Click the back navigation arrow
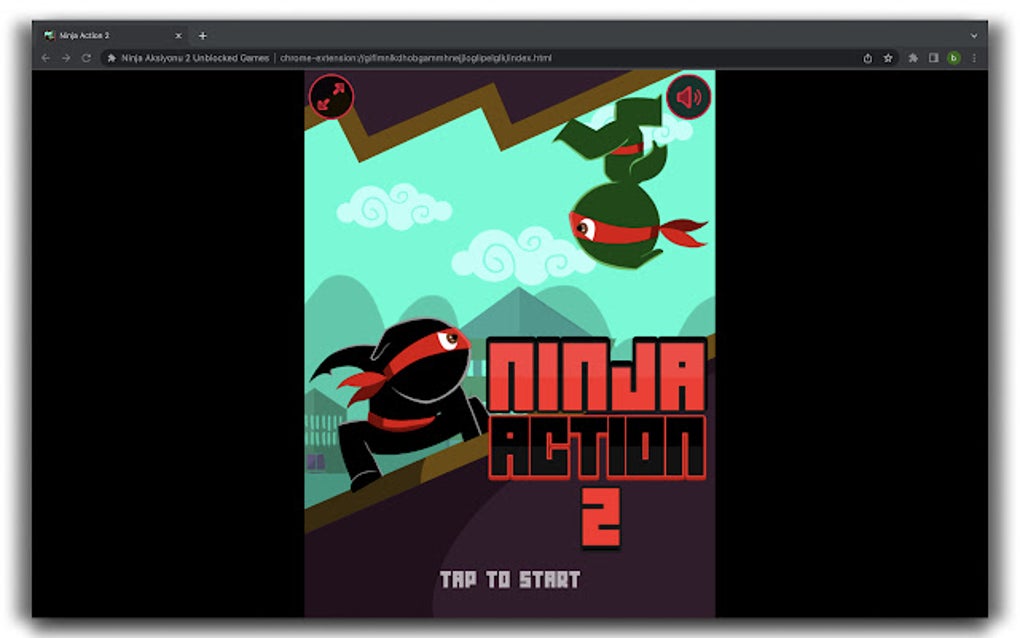The height and width of the screenshot is (638, 1020). (x=44, y=58)
